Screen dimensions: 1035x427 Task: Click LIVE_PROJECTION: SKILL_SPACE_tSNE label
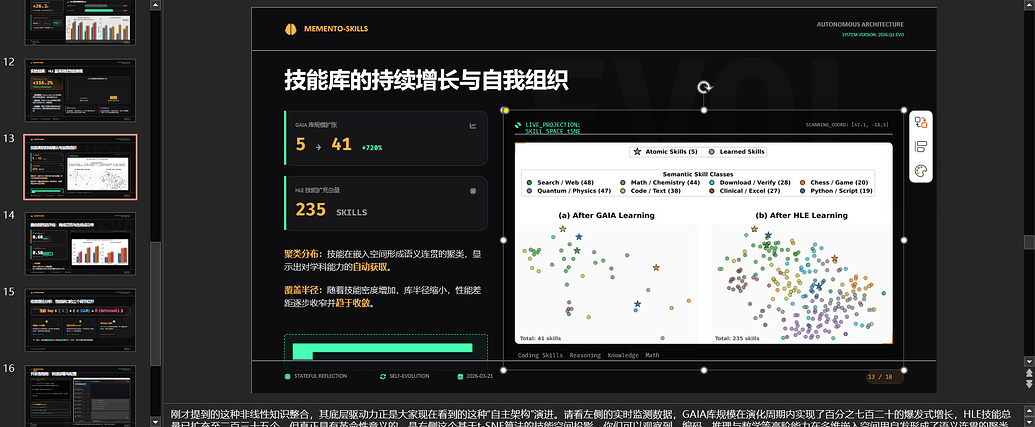(552, 128)
